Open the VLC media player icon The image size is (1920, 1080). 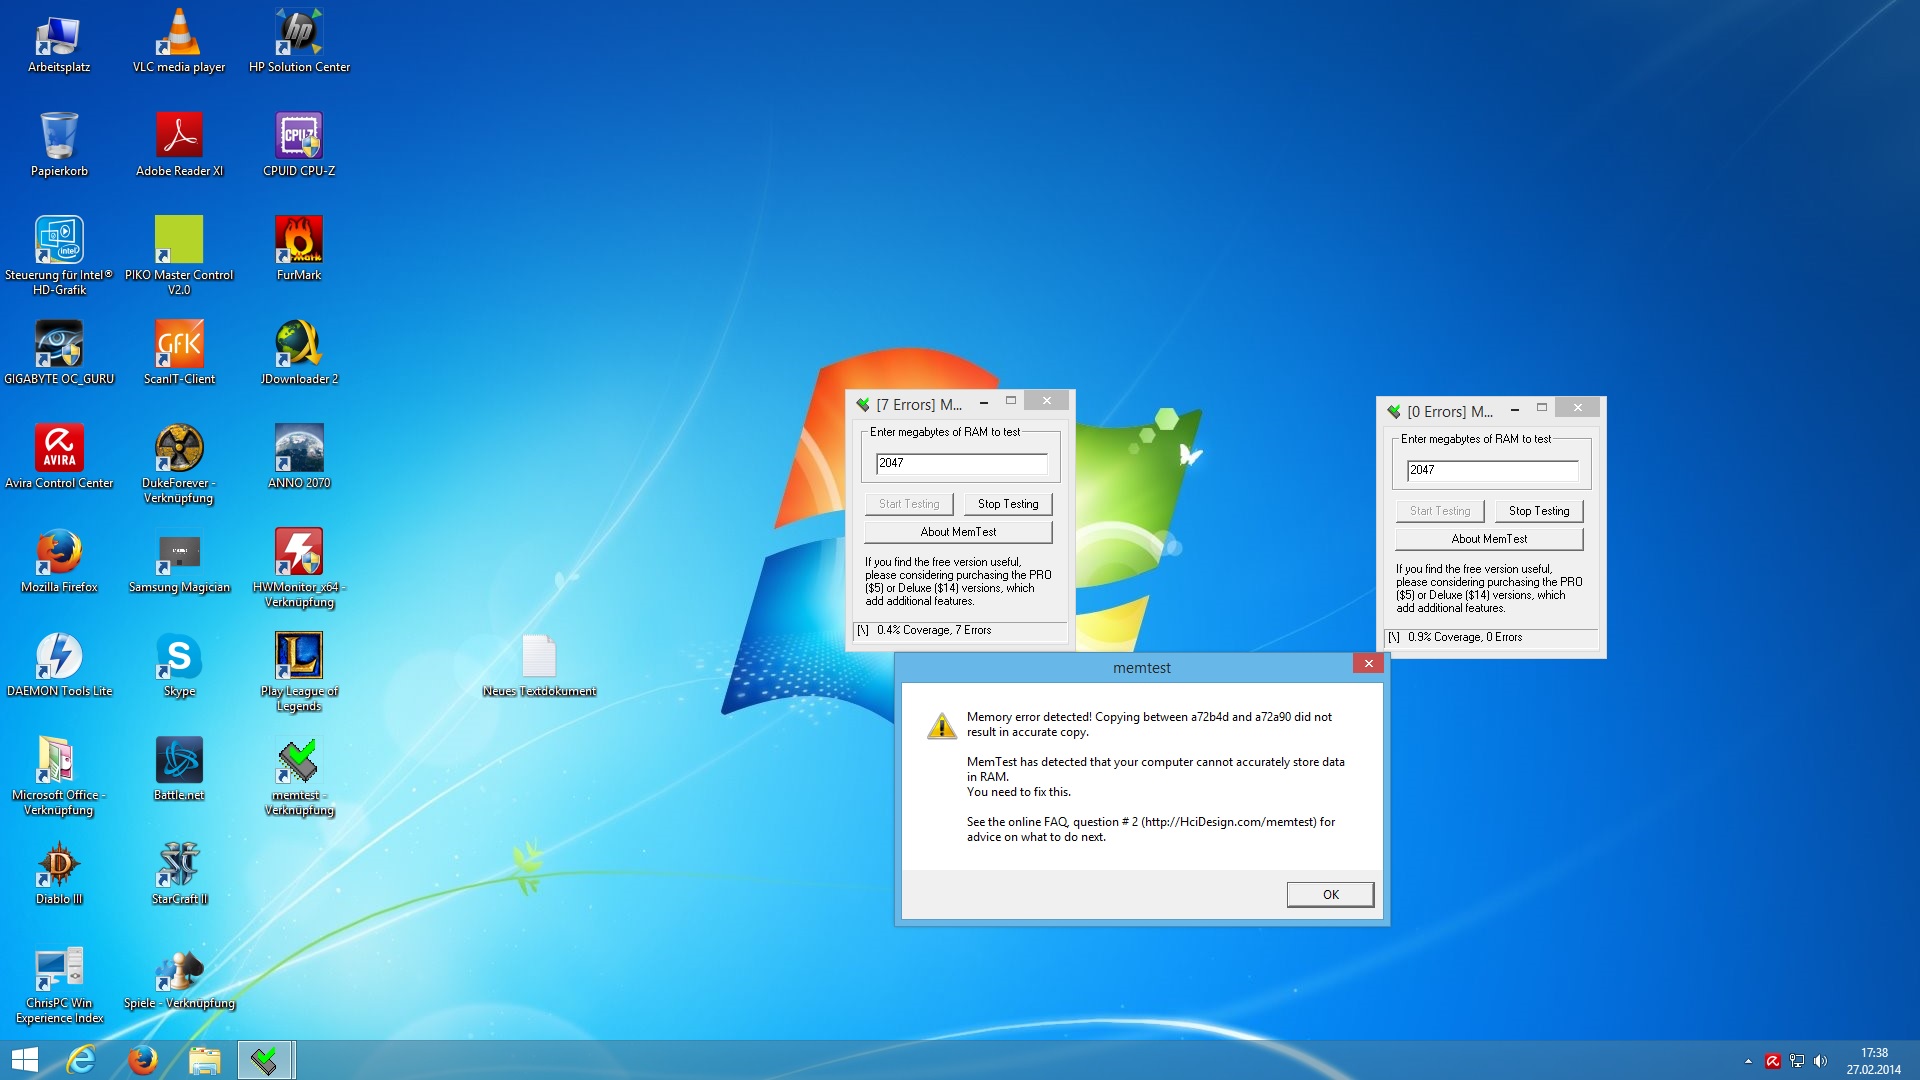pyautogui.click(x=179, y=32)
